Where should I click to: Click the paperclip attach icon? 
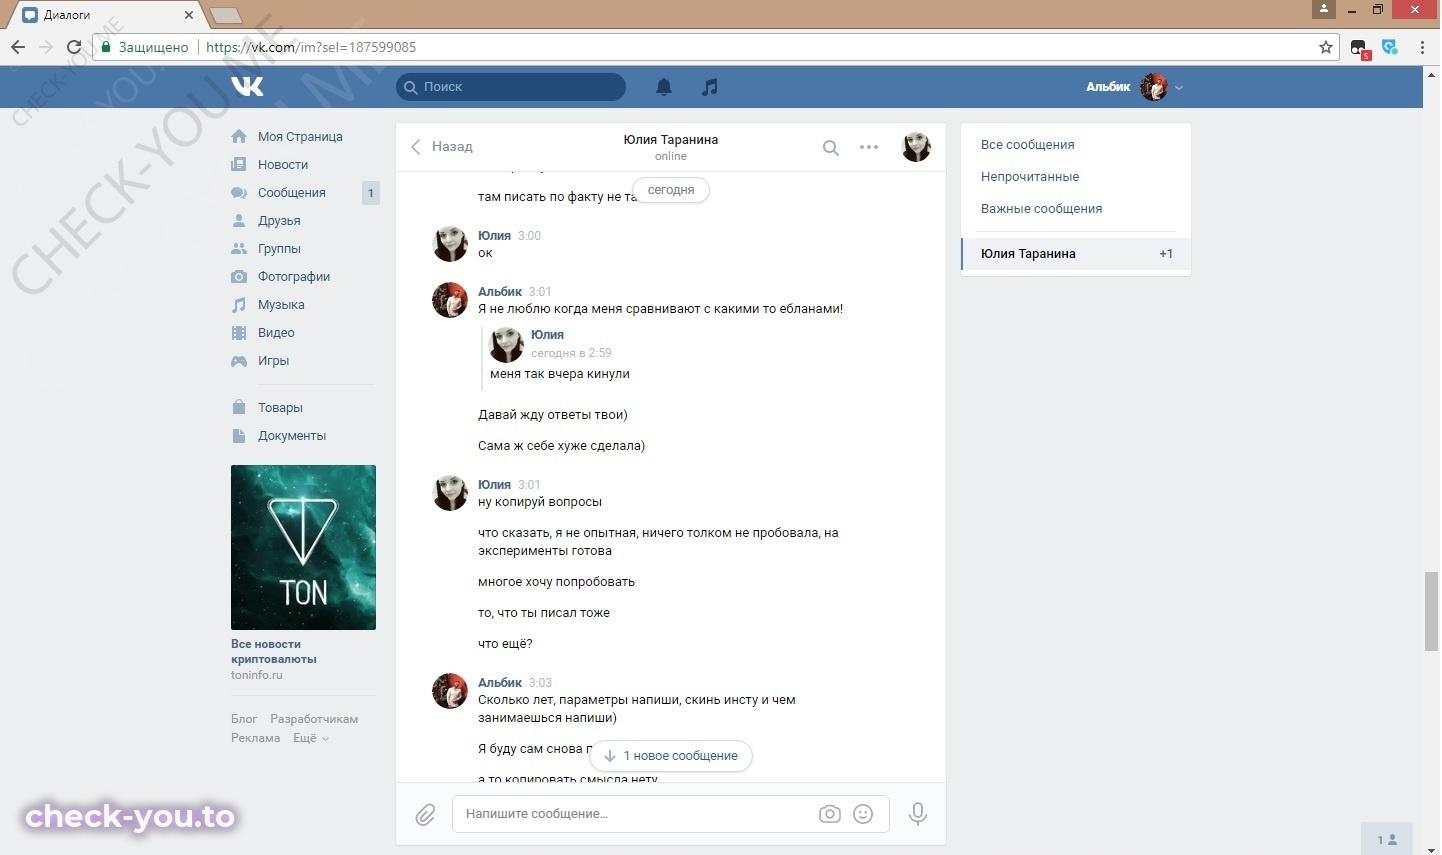[425, 815]
